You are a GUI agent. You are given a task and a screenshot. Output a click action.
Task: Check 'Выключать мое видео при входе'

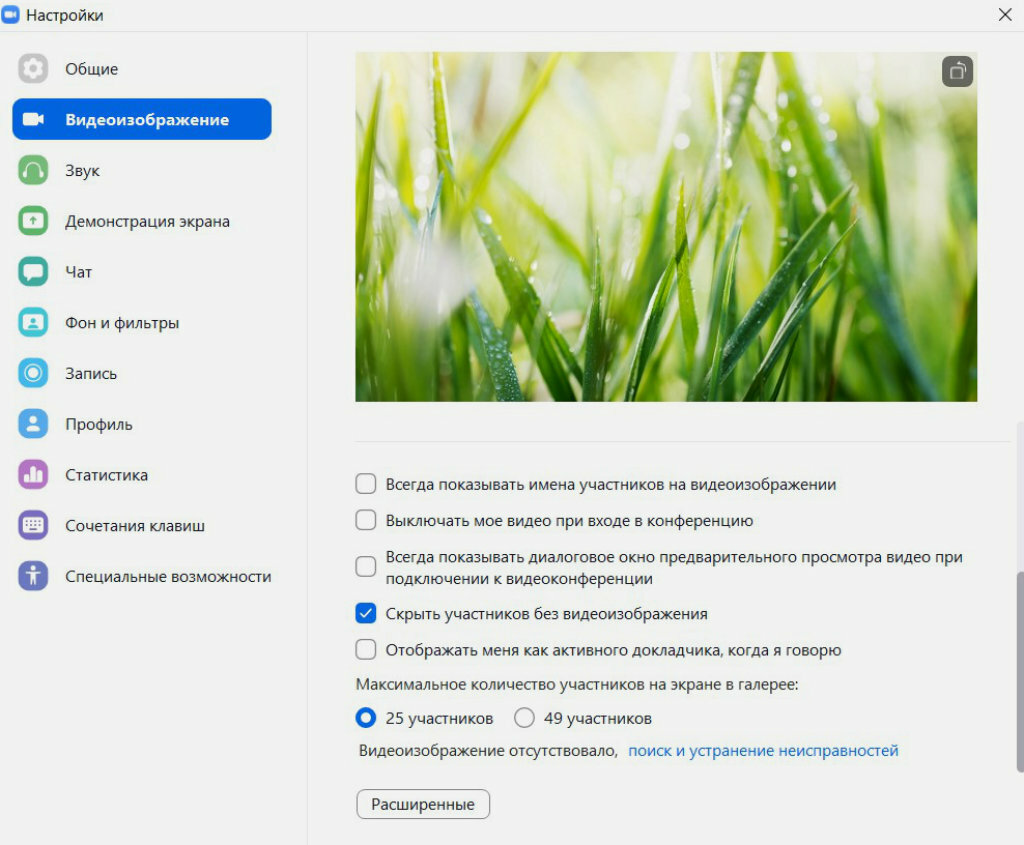[x=366, y=521]
